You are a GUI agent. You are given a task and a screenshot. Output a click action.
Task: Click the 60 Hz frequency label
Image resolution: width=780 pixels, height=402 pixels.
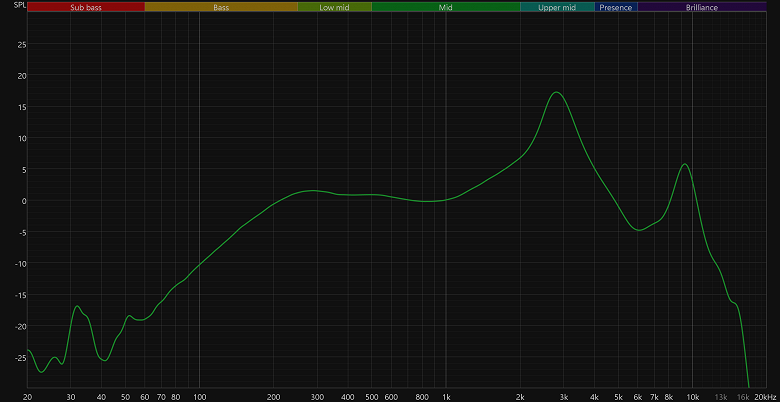click(145, 397)
